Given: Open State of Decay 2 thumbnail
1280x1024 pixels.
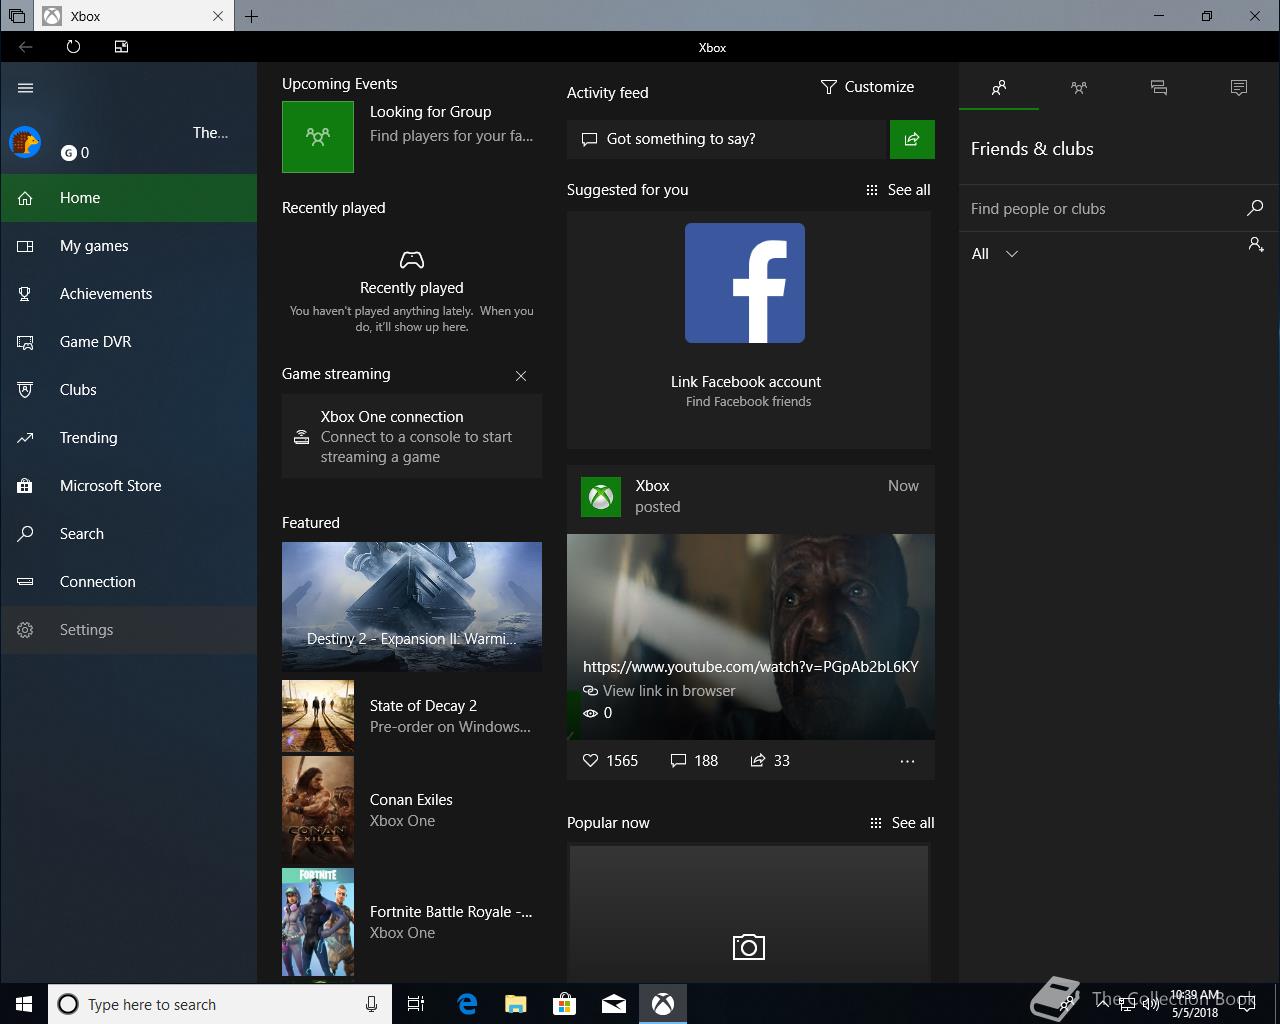Looking at the screenshot, I should pos(318,716).
